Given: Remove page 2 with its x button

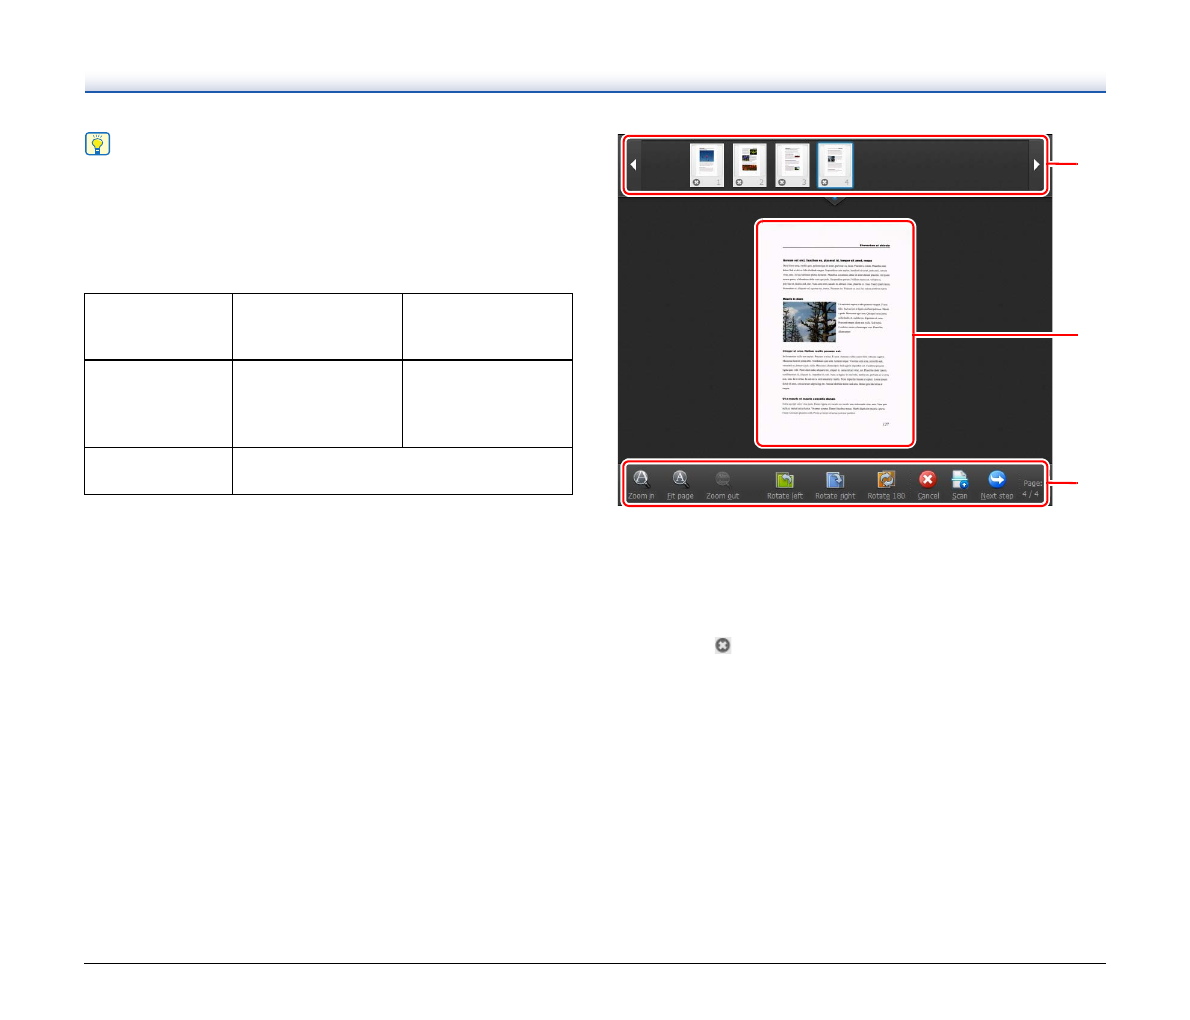Looking at the screenshot, I should click(739, 182).
